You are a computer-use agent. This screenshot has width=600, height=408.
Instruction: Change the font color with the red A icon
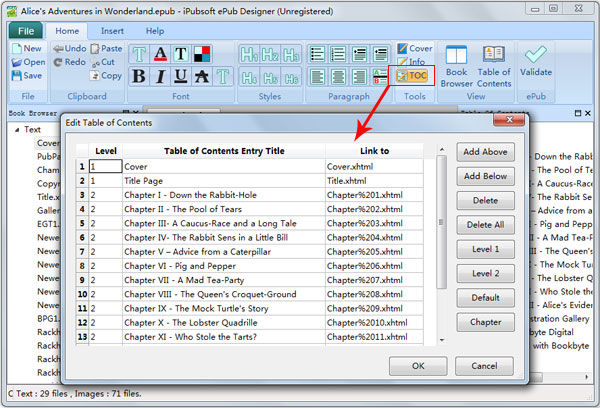160,54
